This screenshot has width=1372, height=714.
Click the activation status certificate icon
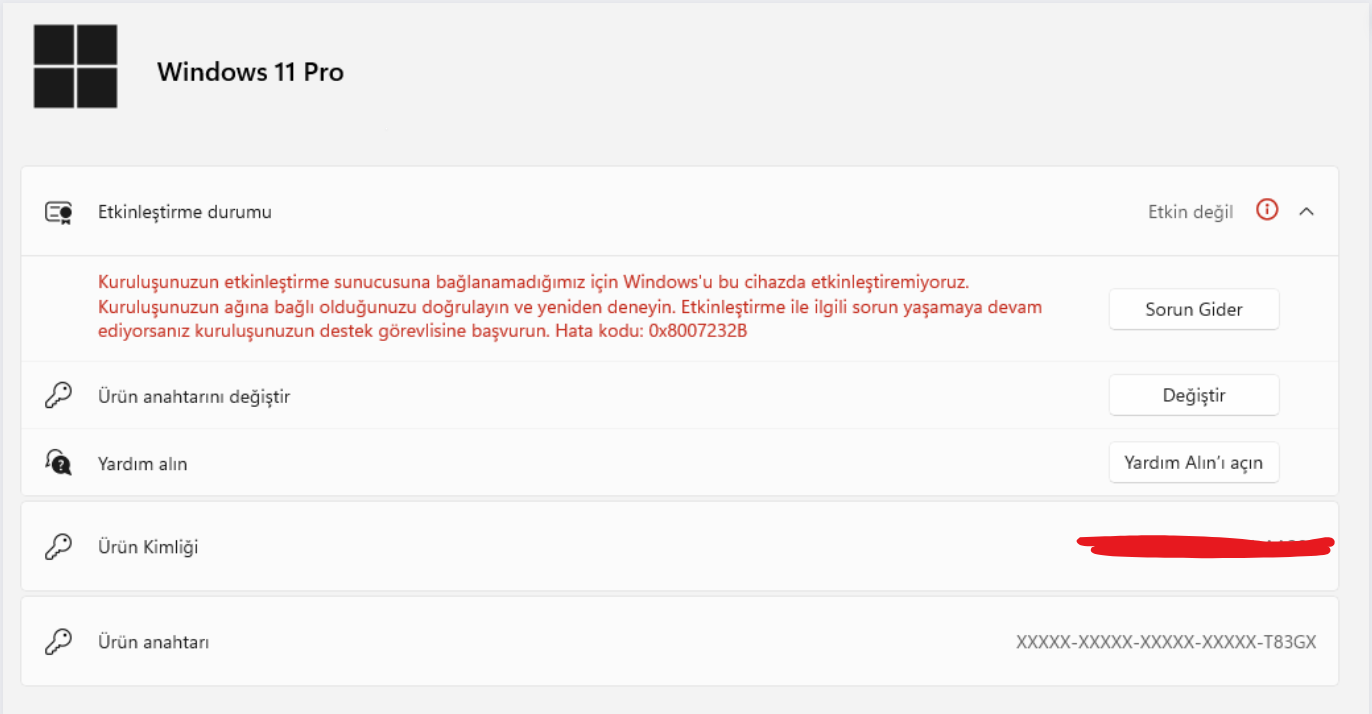(59, 212)
